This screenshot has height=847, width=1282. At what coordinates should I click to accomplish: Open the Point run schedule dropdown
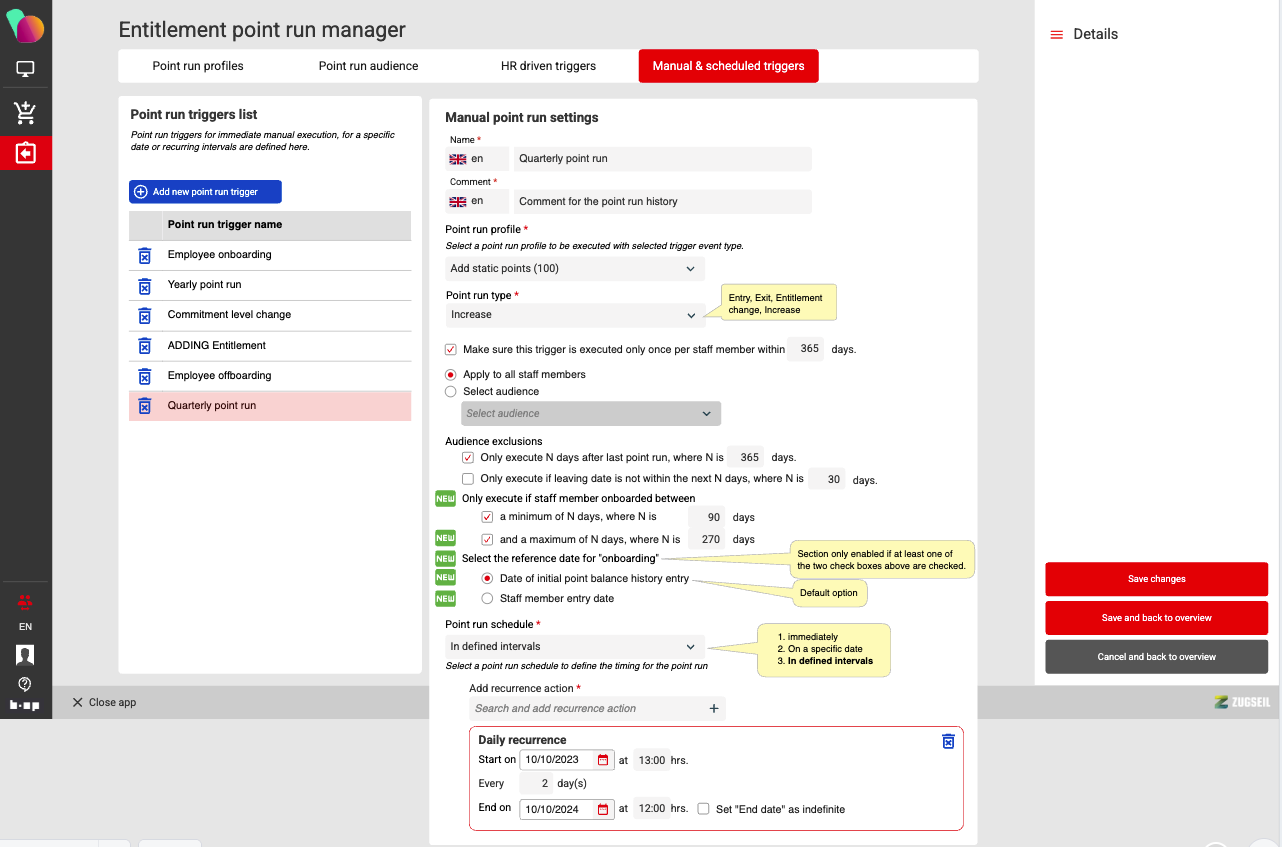575,647
